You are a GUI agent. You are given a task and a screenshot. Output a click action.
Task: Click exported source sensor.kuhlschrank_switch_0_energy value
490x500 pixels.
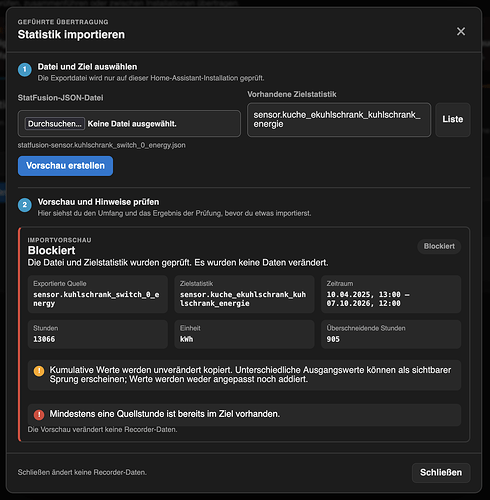tap(96, 299)
